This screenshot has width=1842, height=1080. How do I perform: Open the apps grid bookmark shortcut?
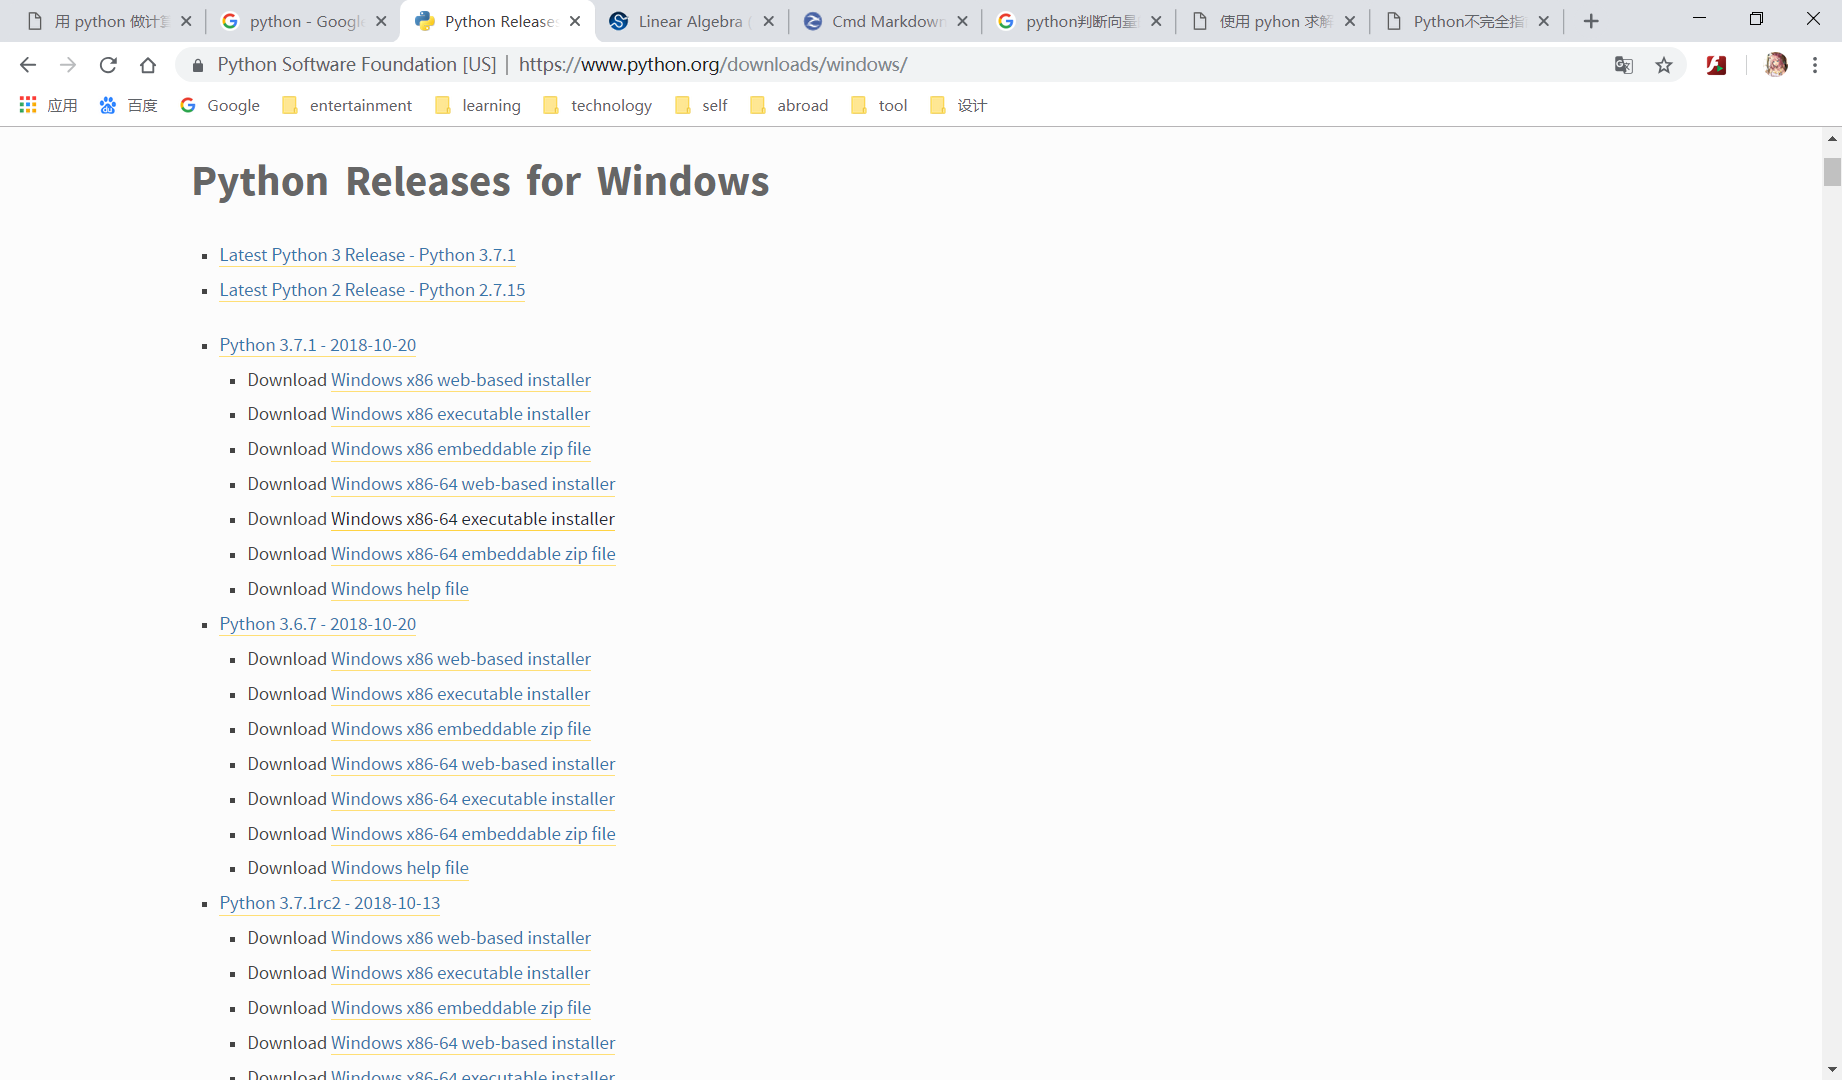[28, 105]
